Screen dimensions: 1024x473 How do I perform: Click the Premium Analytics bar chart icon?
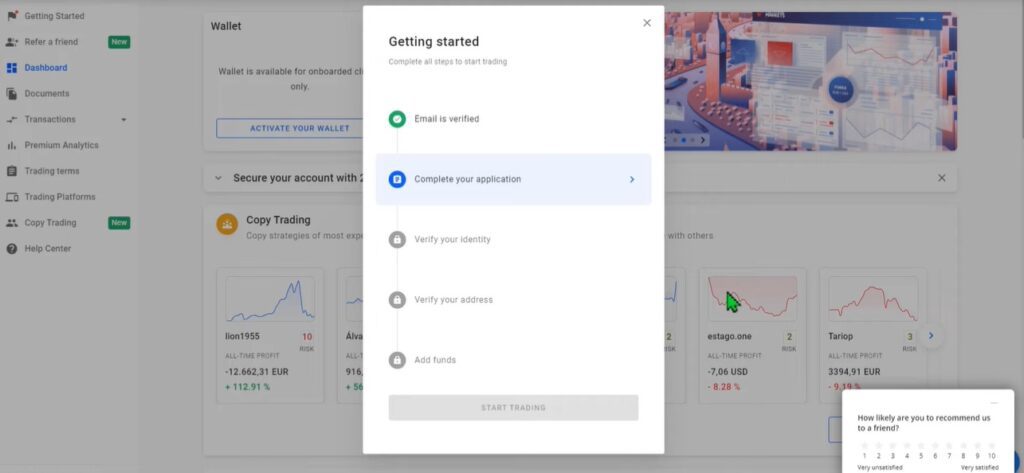[12, 145]
